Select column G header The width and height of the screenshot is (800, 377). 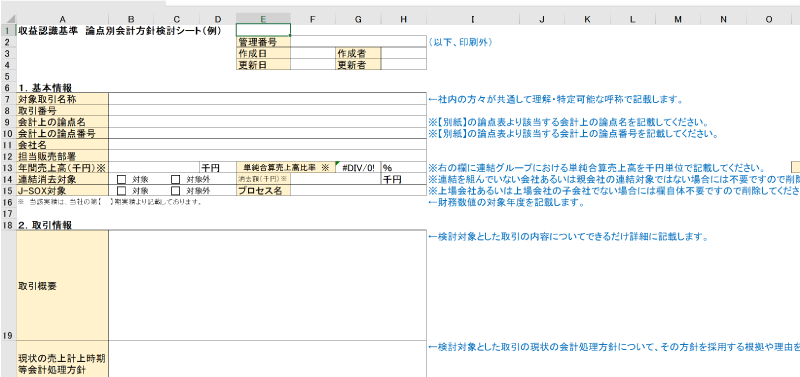[358, 19]
